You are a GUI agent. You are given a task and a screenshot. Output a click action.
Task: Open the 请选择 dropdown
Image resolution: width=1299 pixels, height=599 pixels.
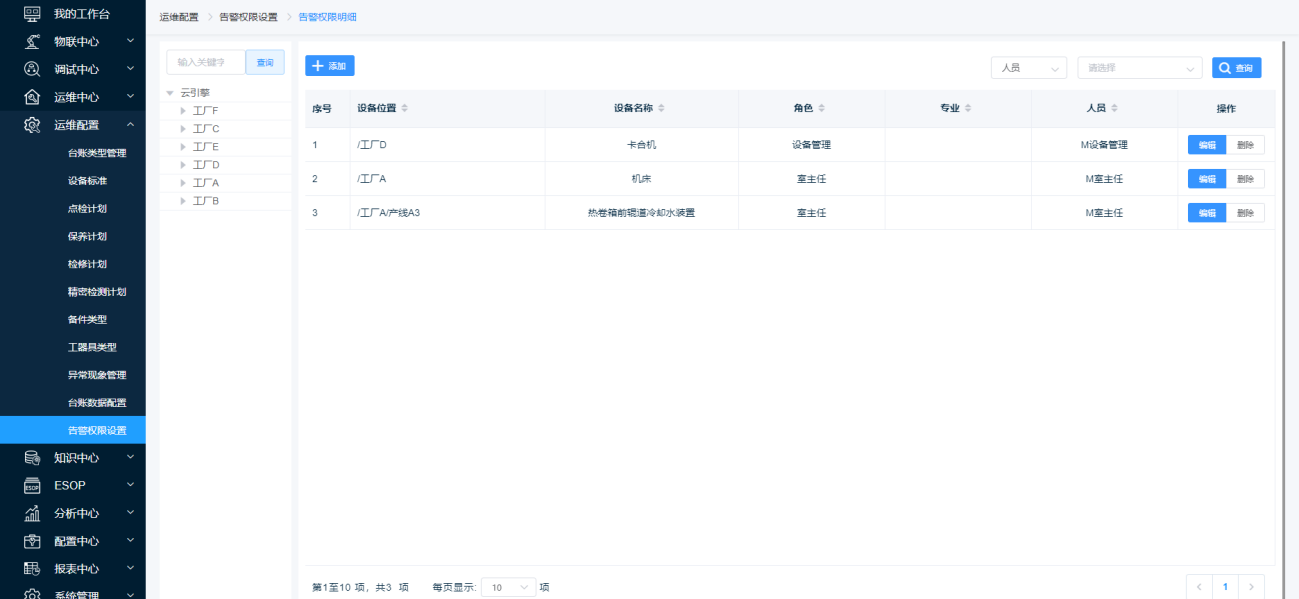[x=1139, y=68]
